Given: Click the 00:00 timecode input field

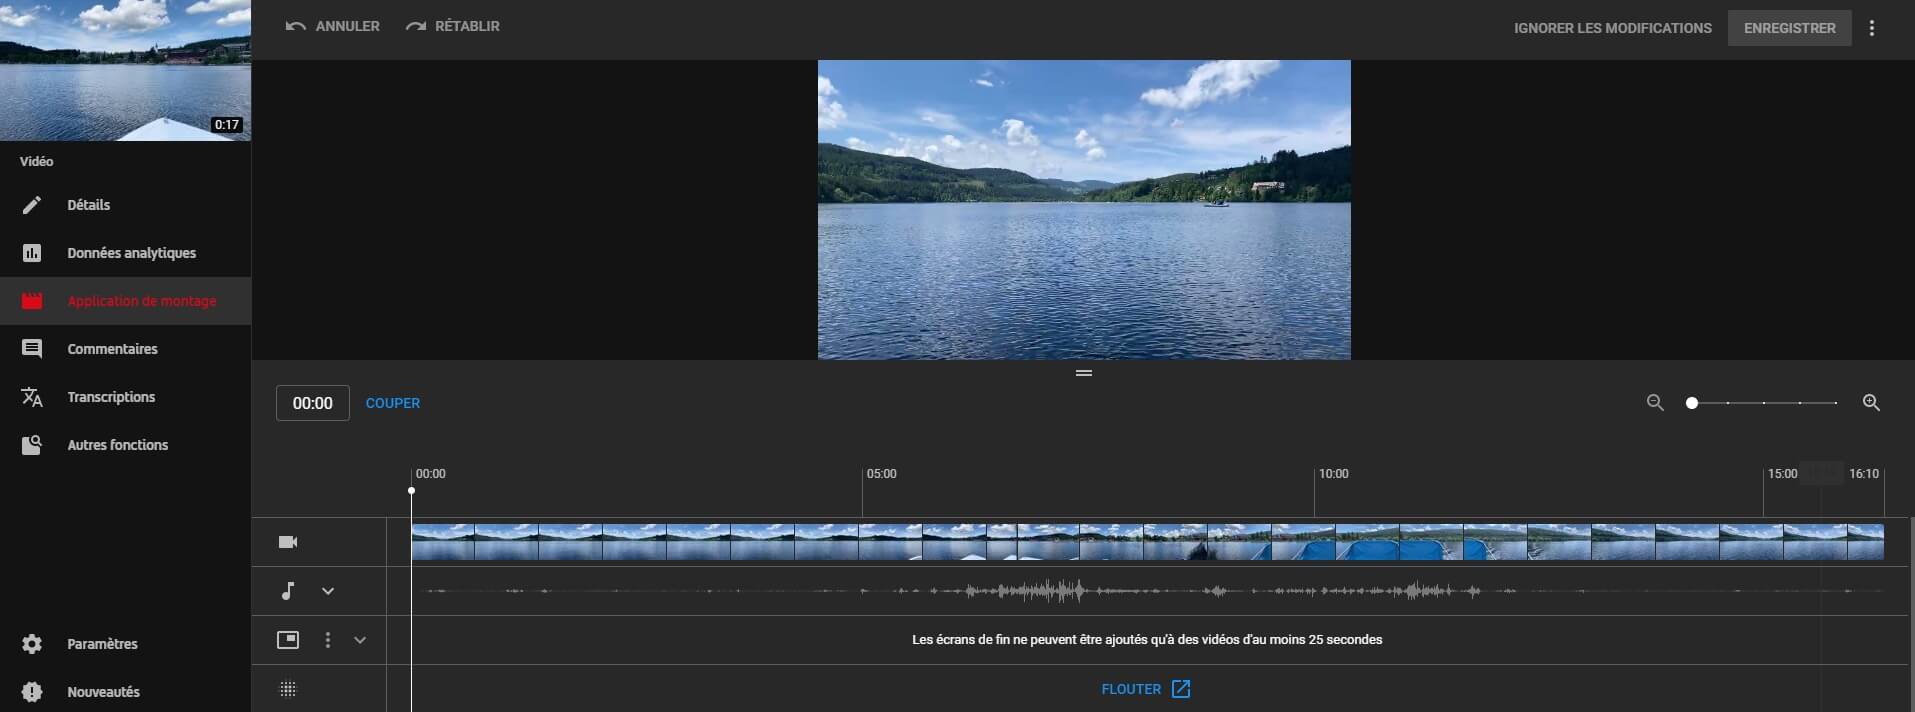Looking at the screenshot, I should coord(313,403).
